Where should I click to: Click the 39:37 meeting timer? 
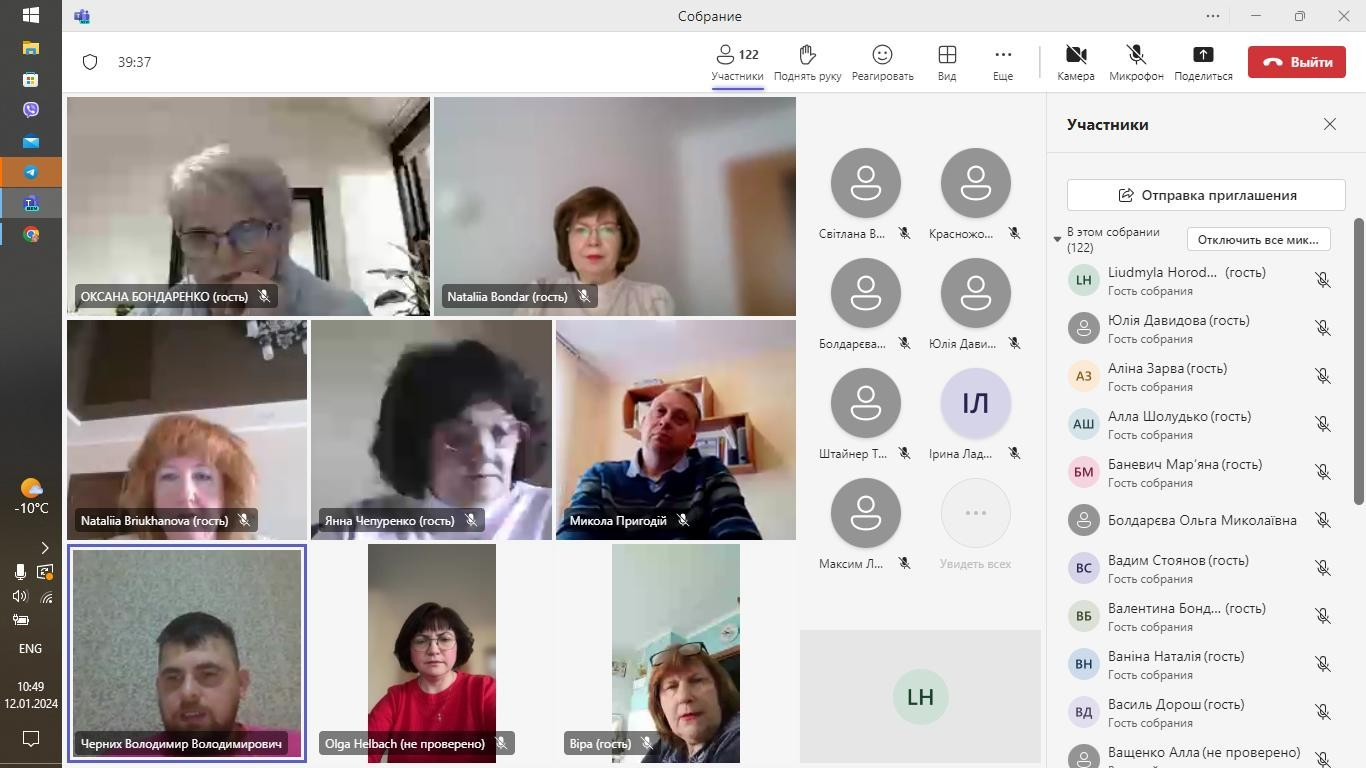click(134, 62)
